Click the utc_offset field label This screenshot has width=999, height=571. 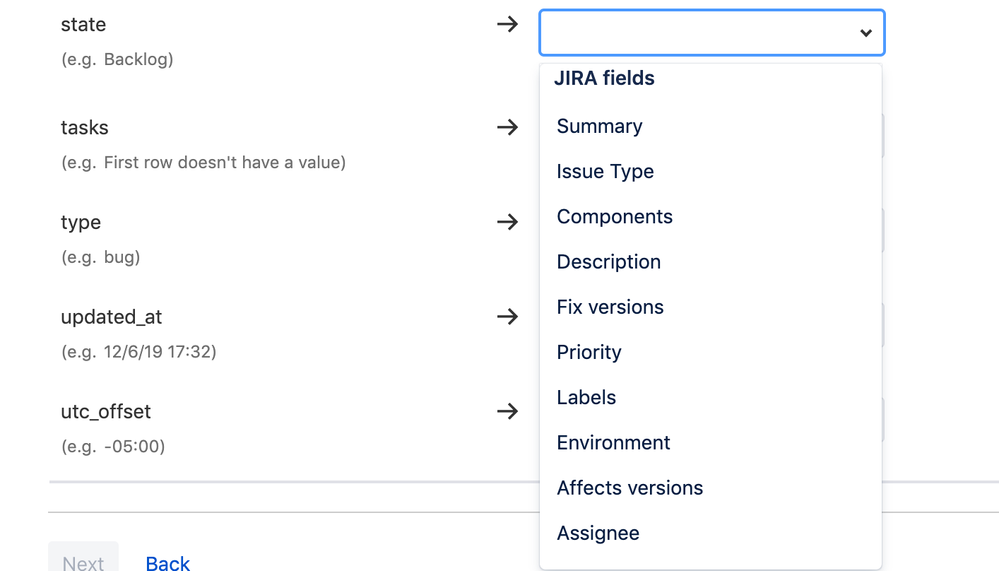(106, 412)
